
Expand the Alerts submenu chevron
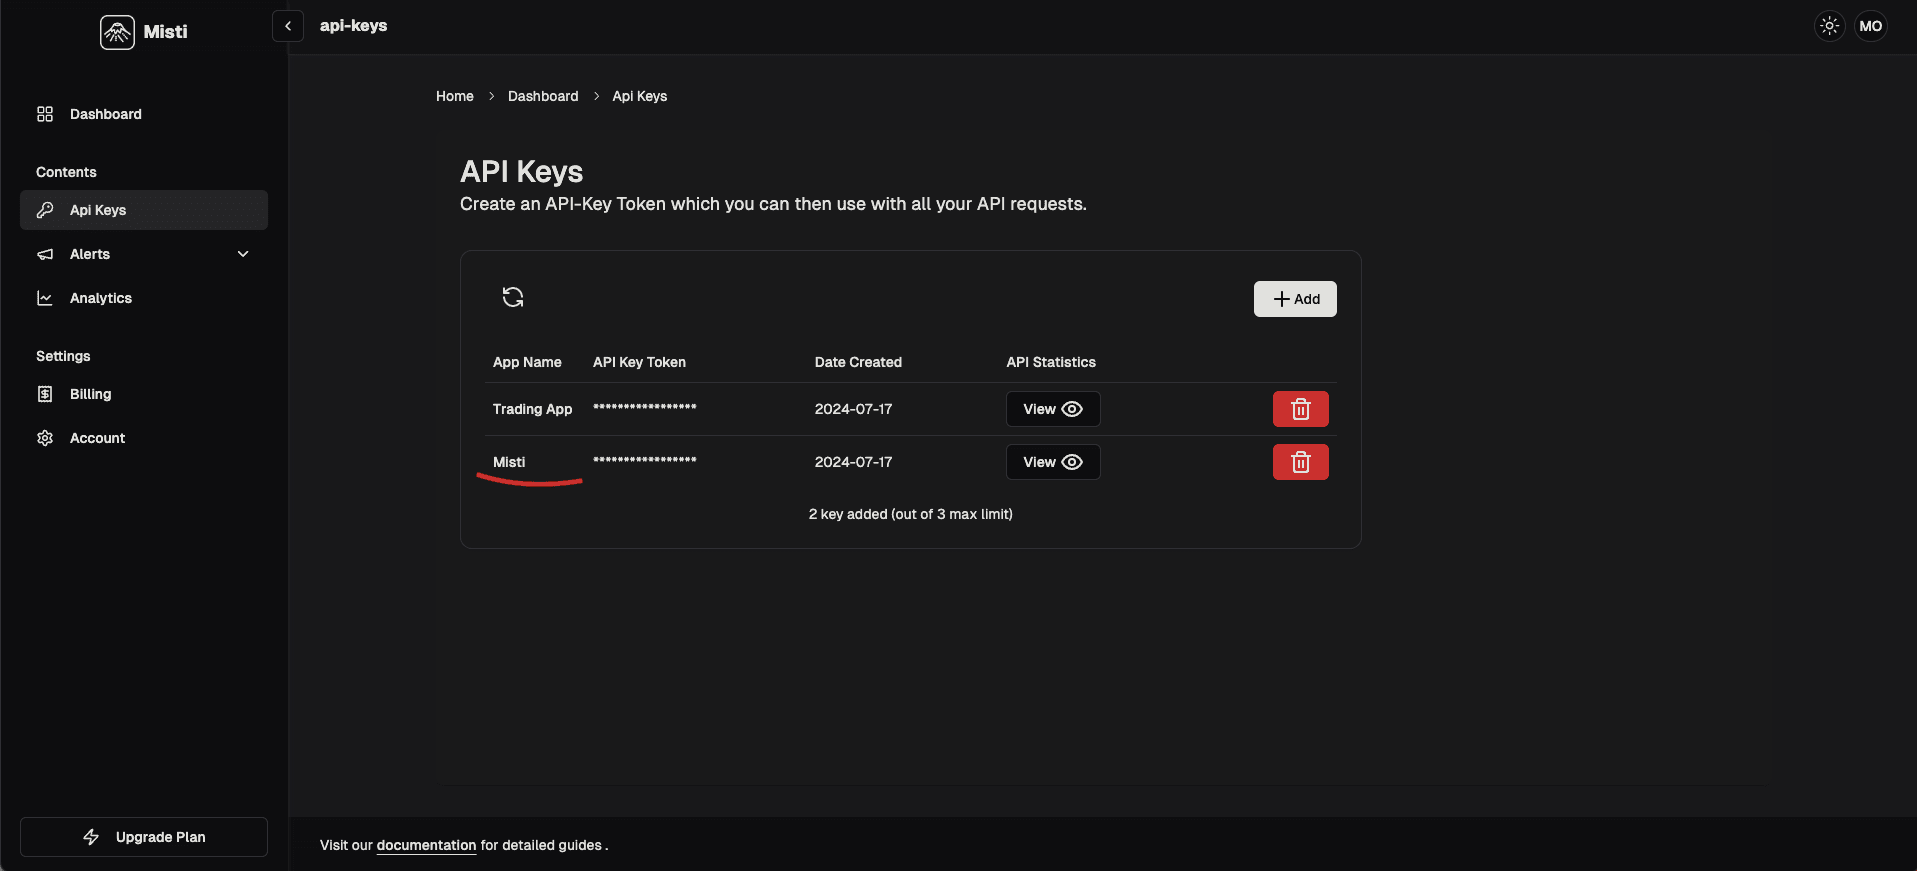click(243, 254)
